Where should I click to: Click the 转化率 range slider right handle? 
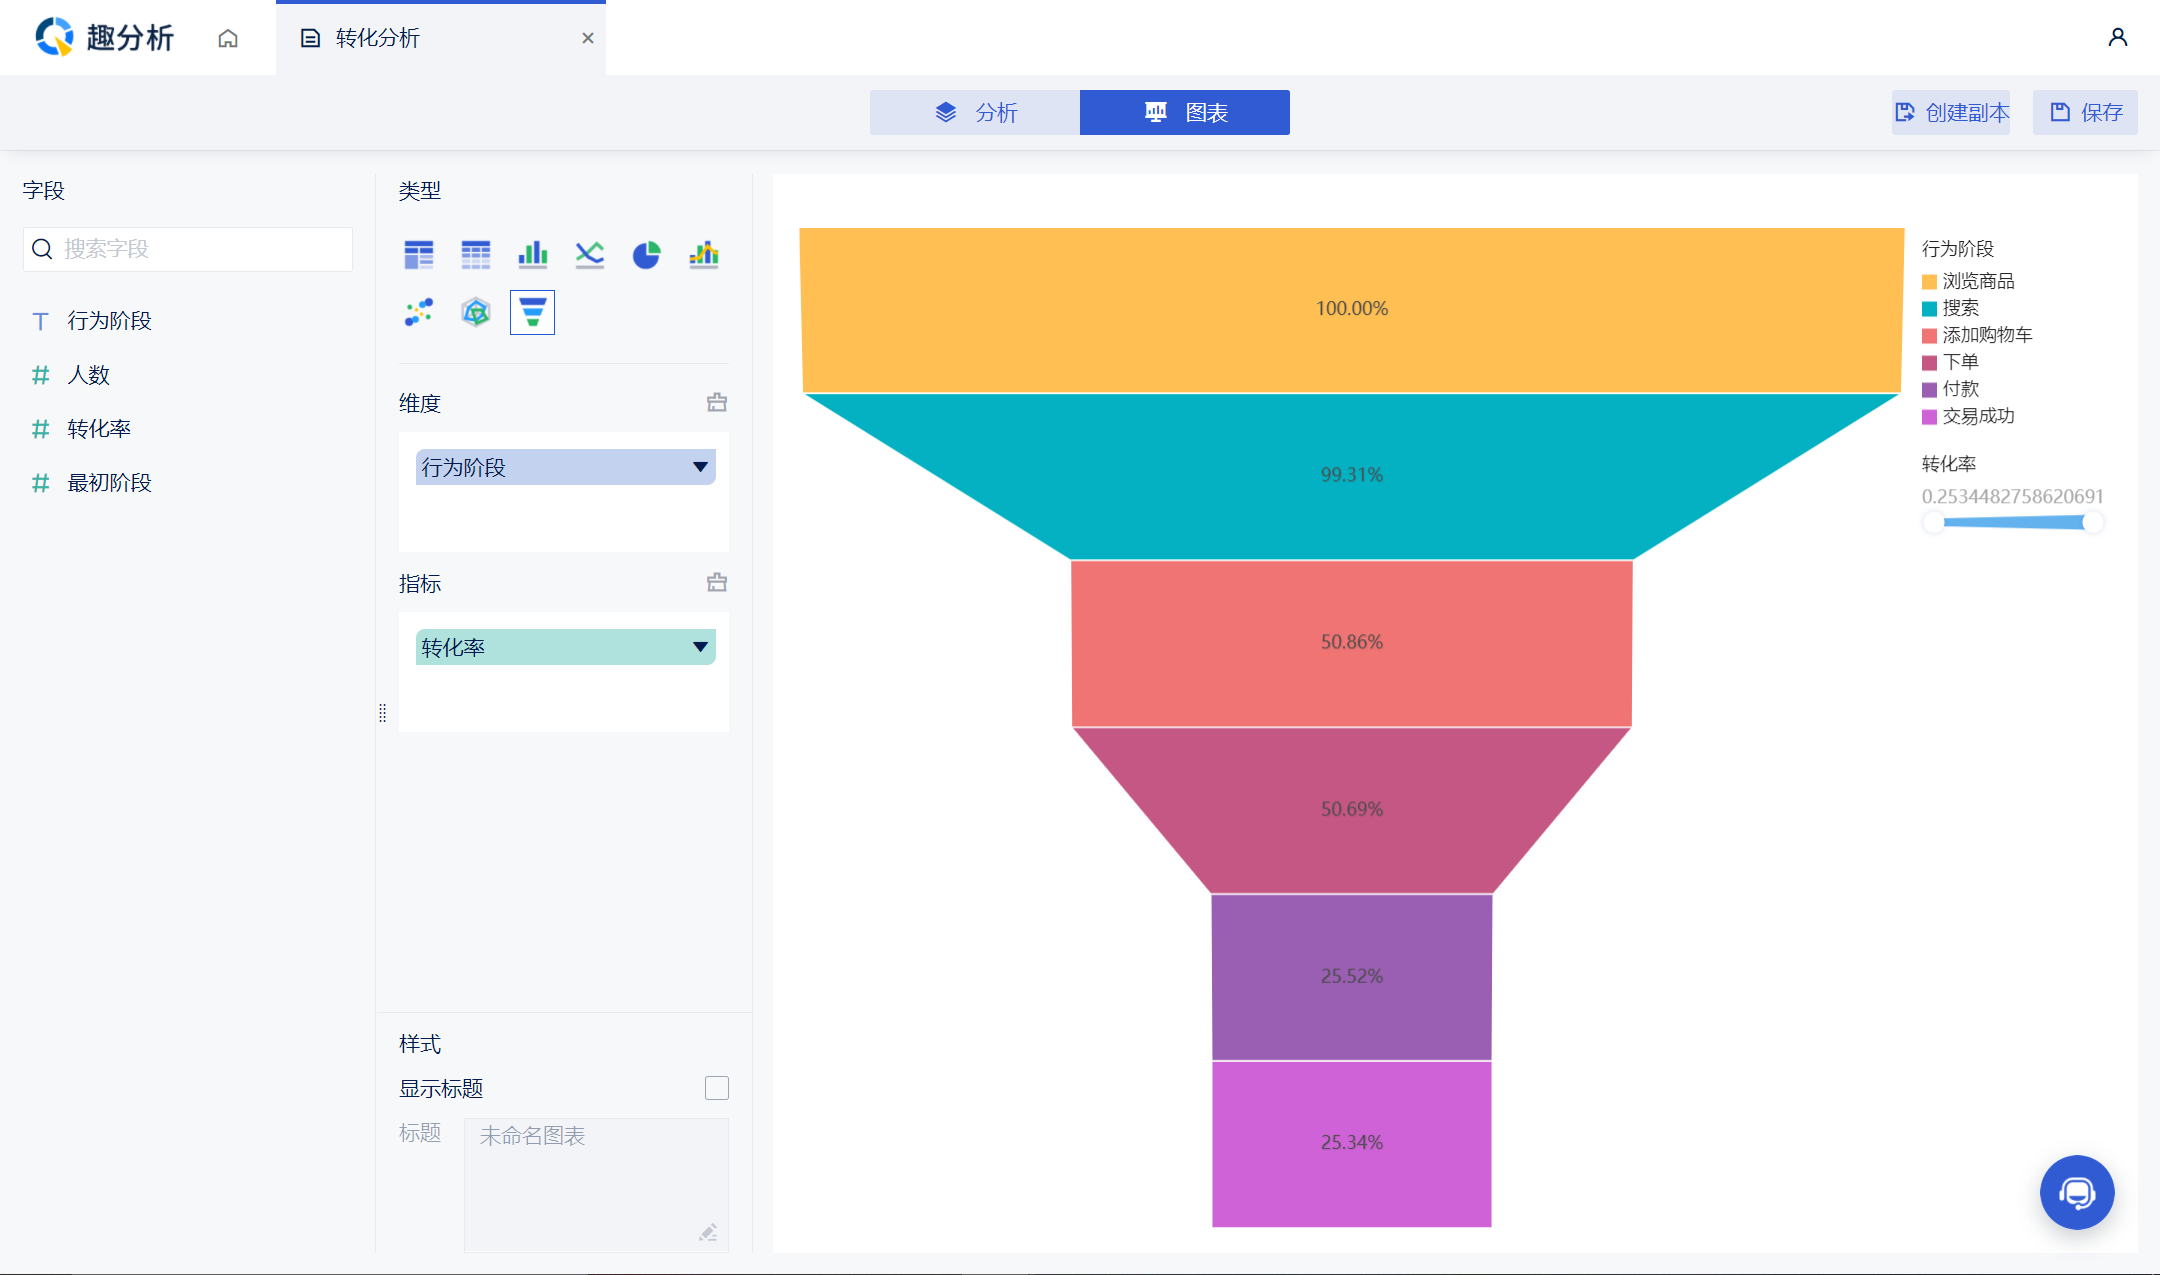[x=2092, y=522]
